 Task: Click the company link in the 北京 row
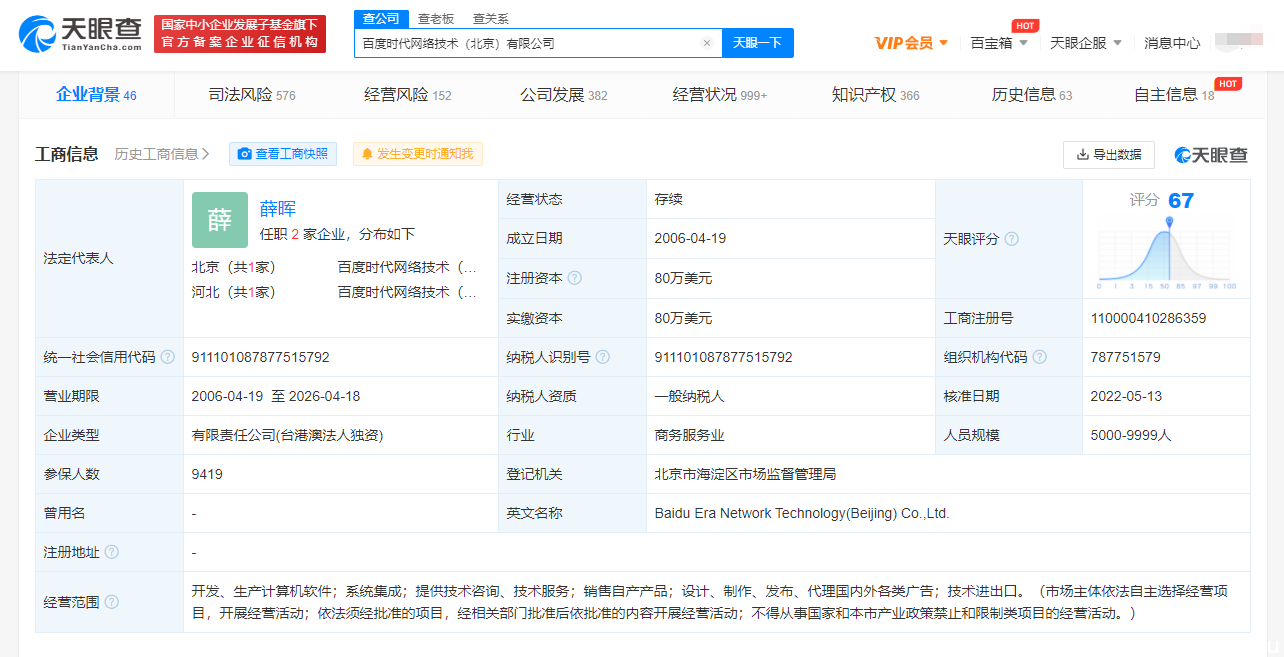click(x=407, y=267)
